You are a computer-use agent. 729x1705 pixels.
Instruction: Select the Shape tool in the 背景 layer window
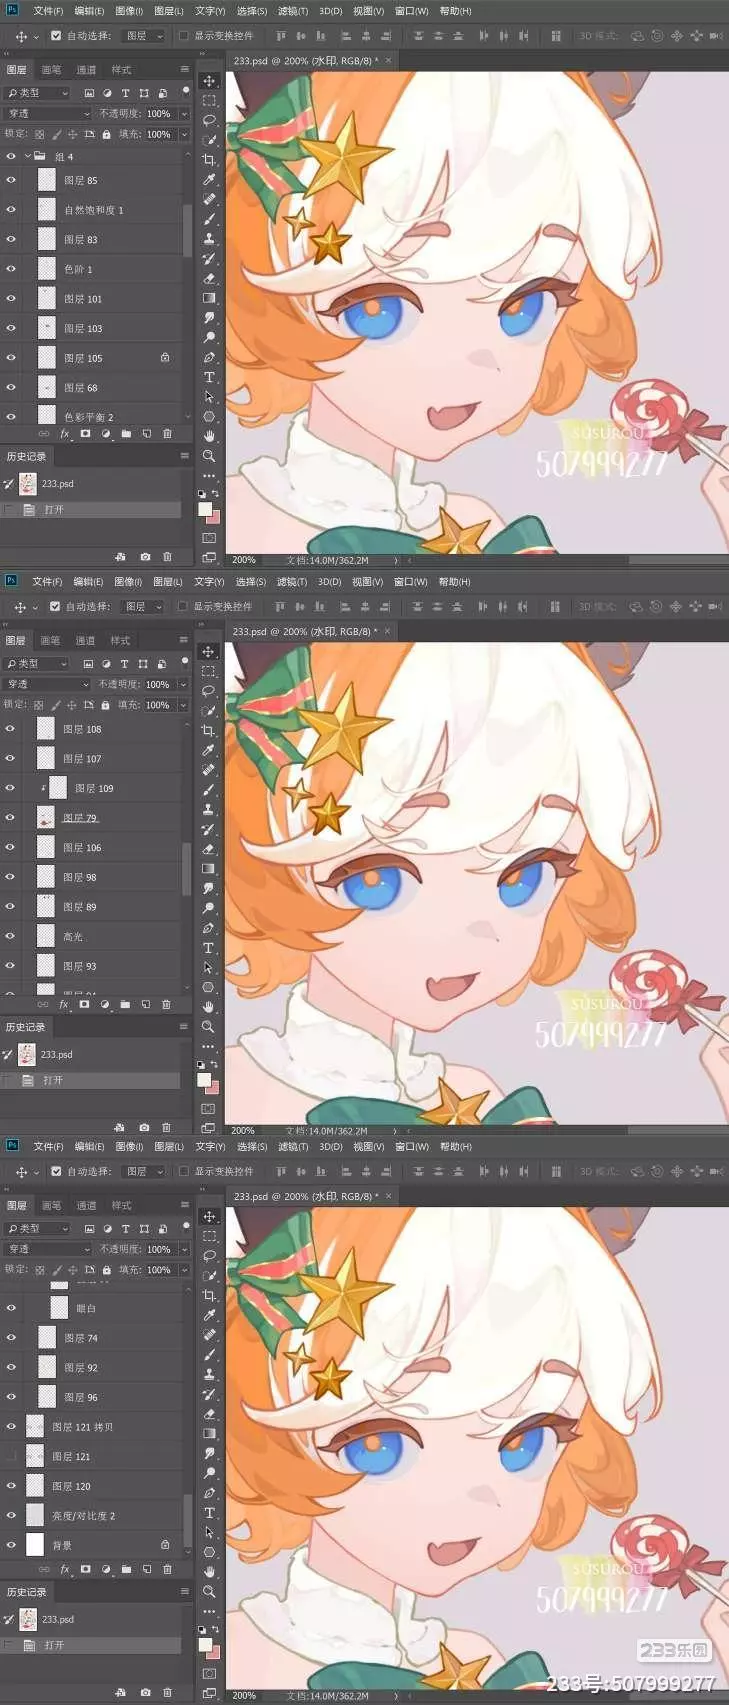tap(209, 1552)
